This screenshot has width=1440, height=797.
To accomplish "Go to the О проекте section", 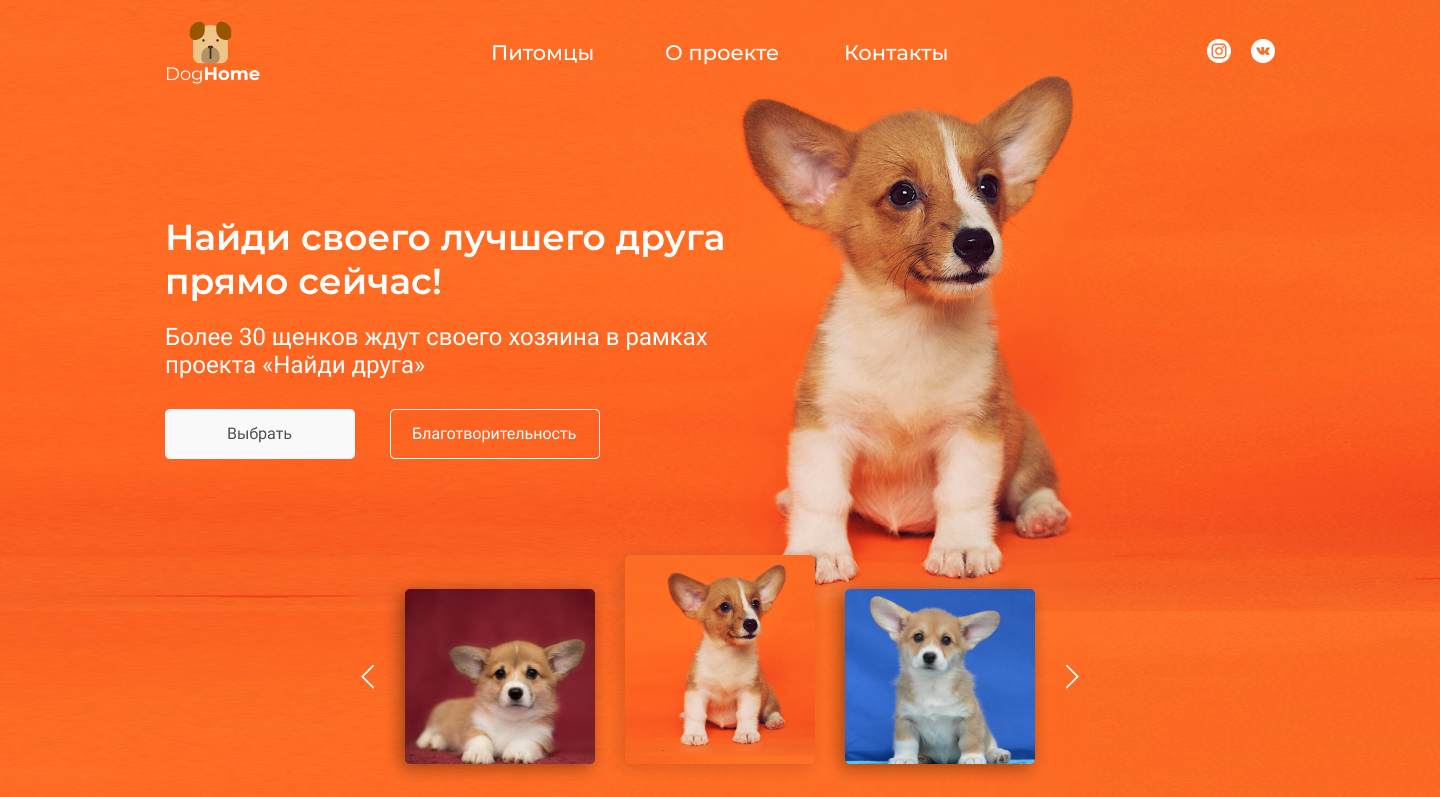I will pyautogui.click(x=722, y=53).
